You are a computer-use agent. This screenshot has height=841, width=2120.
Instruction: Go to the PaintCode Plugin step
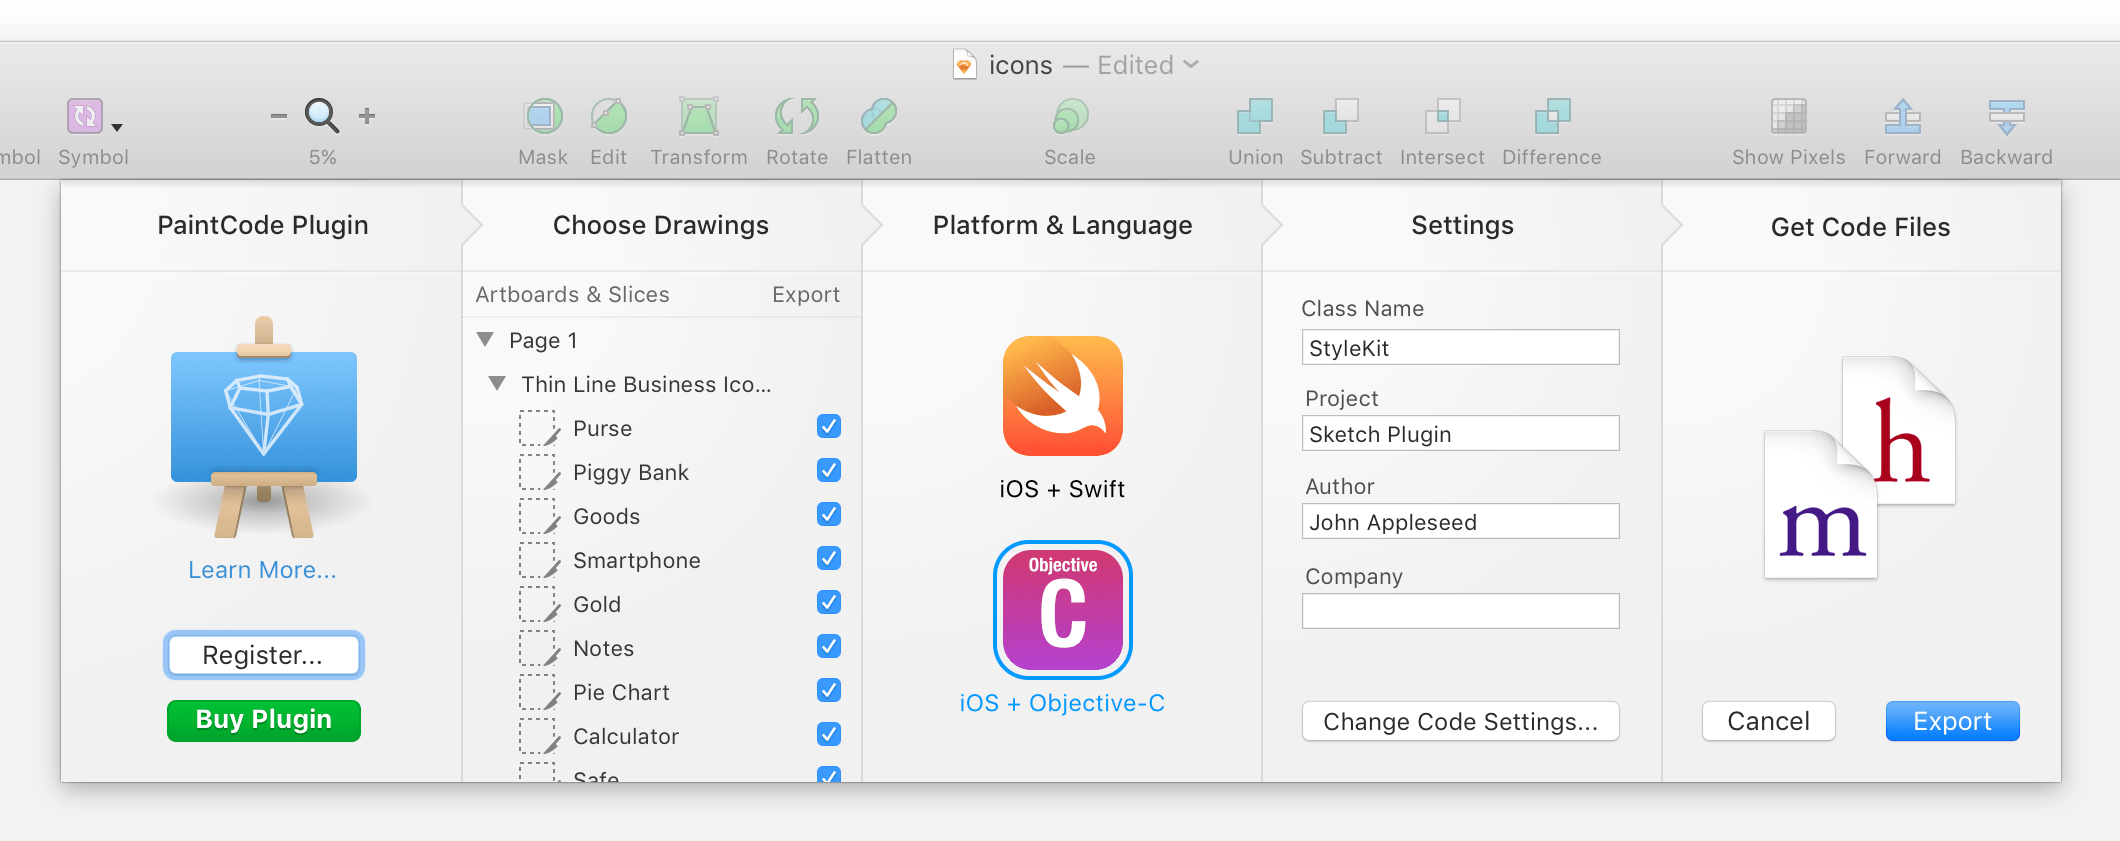click(x=263, y=225)
